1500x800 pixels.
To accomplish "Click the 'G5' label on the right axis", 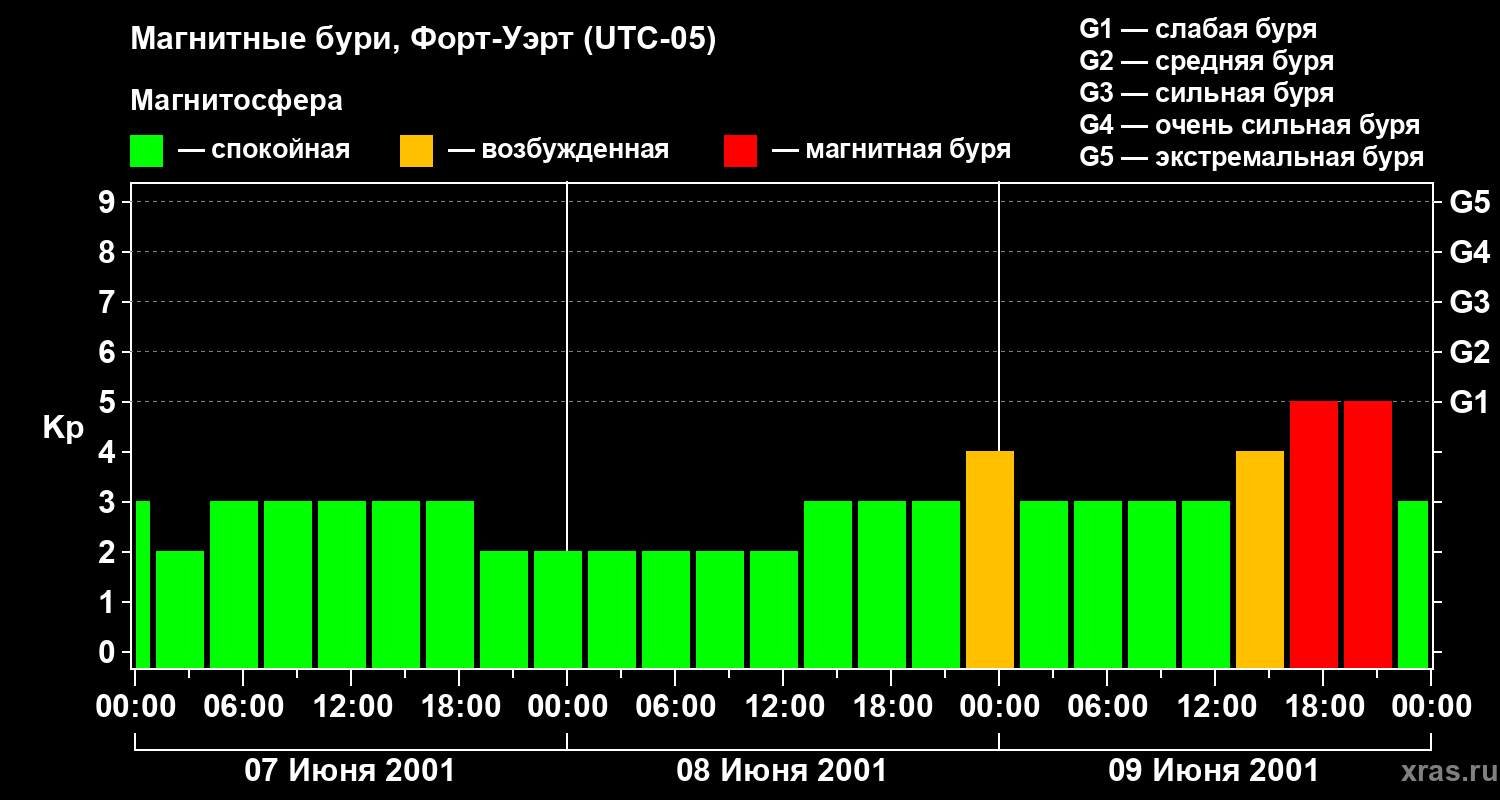I will point(1470,202).
